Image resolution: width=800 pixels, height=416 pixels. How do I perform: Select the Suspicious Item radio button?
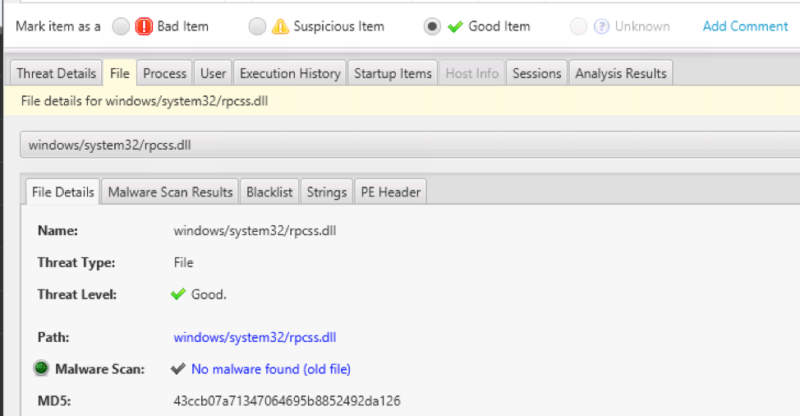point(257,27)
